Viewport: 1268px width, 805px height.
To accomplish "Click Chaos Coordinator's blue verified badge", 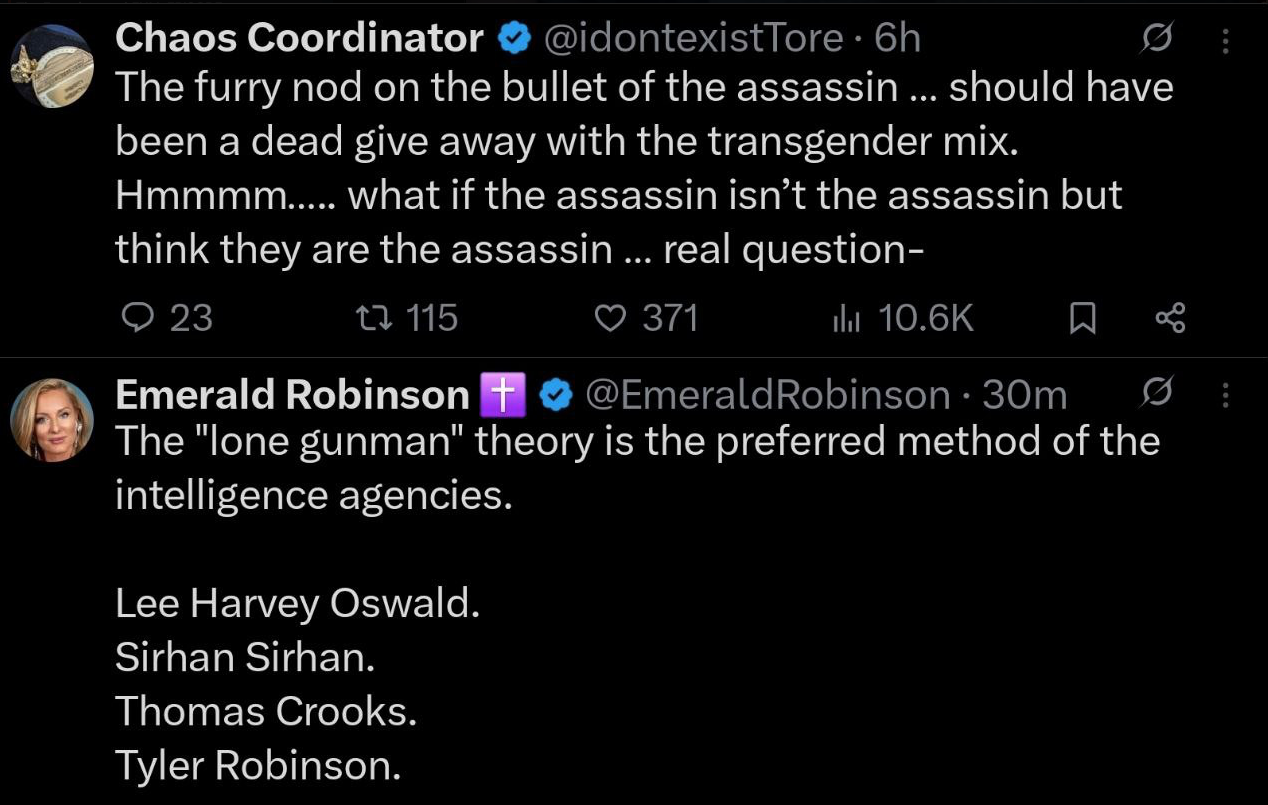I will pos(513,40).
